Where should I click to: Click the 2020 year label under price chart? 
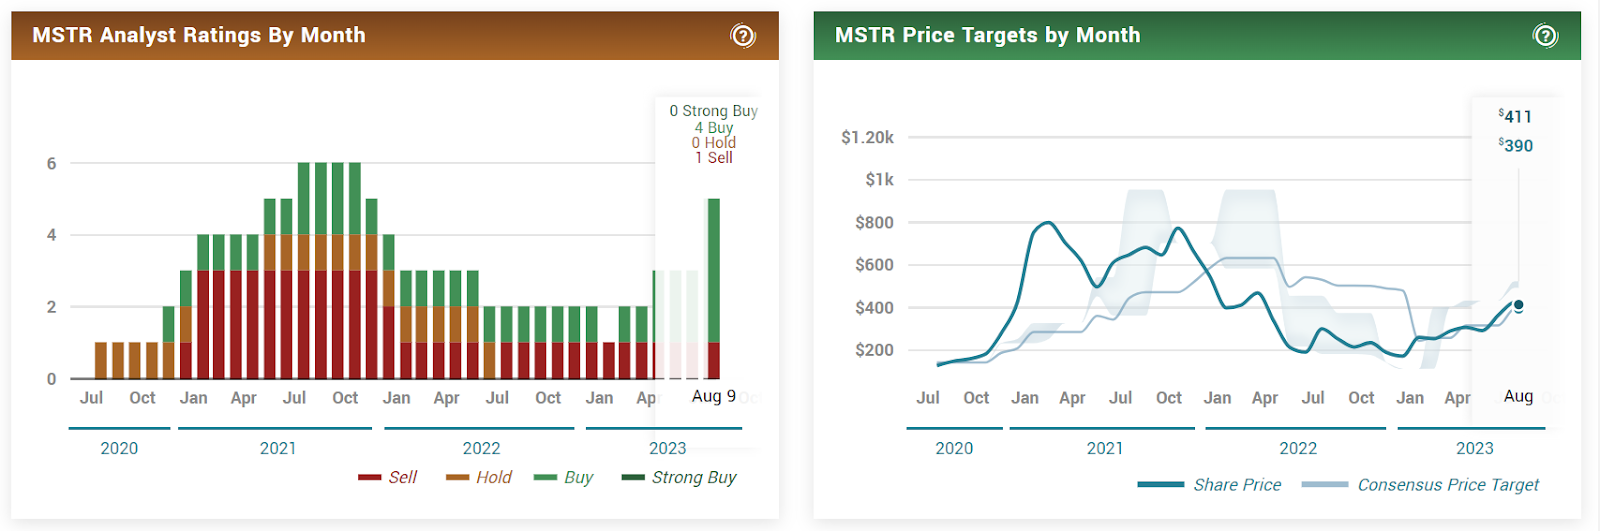click(954, 448)
